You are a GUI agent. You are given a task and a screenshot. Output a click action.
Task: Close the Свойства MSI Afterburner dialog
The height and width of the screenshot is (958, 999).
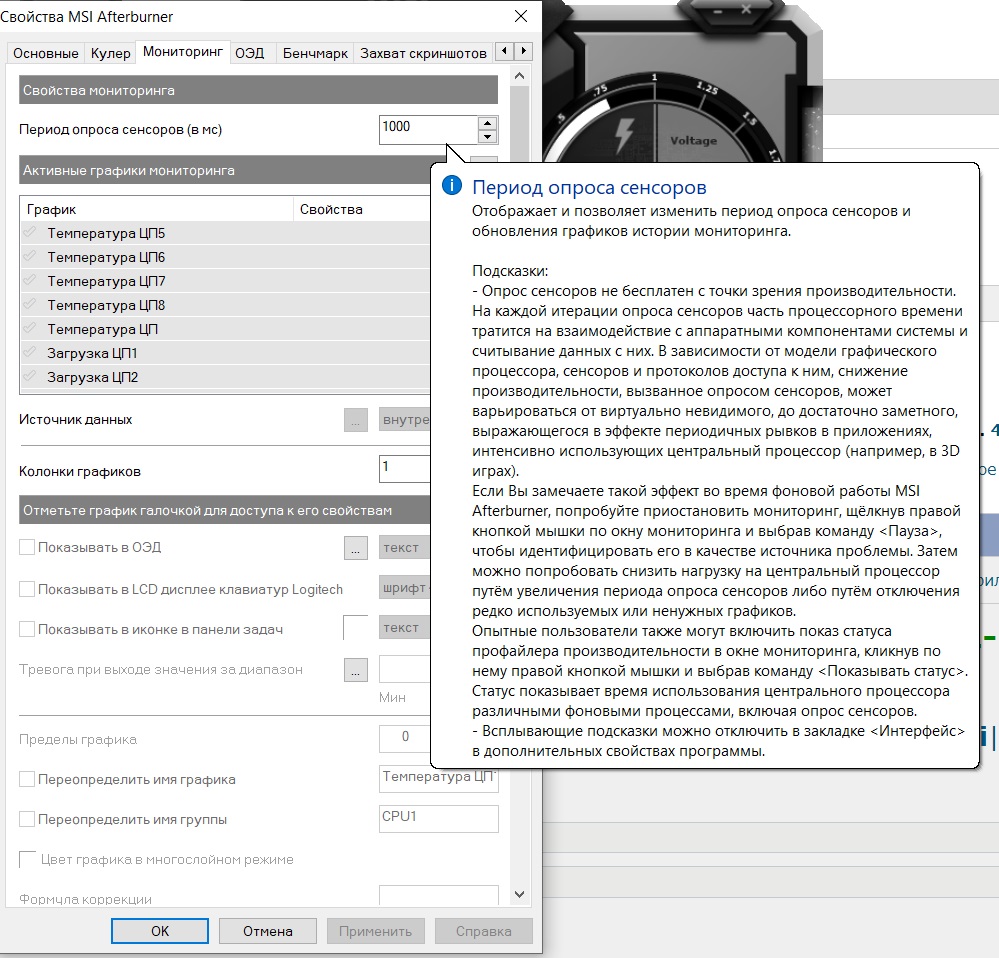[521, 17]
